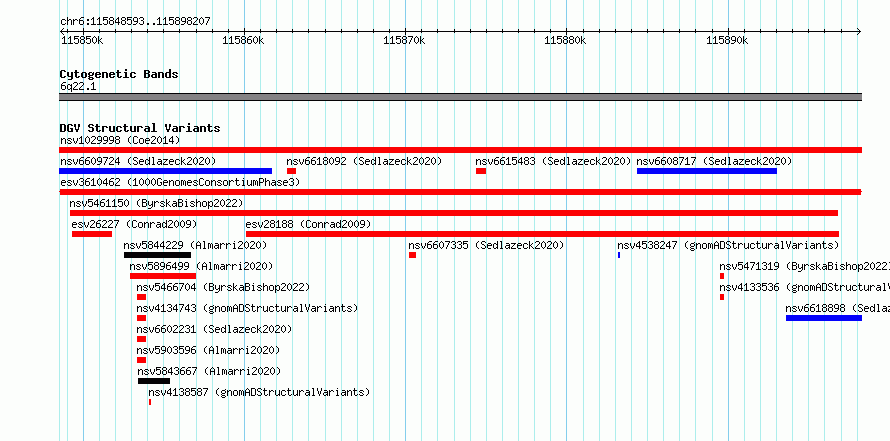890x441 pixels.
Task: Click the 115880k ruler tick label
Action: pyautogui.click(x=565, y=40)
